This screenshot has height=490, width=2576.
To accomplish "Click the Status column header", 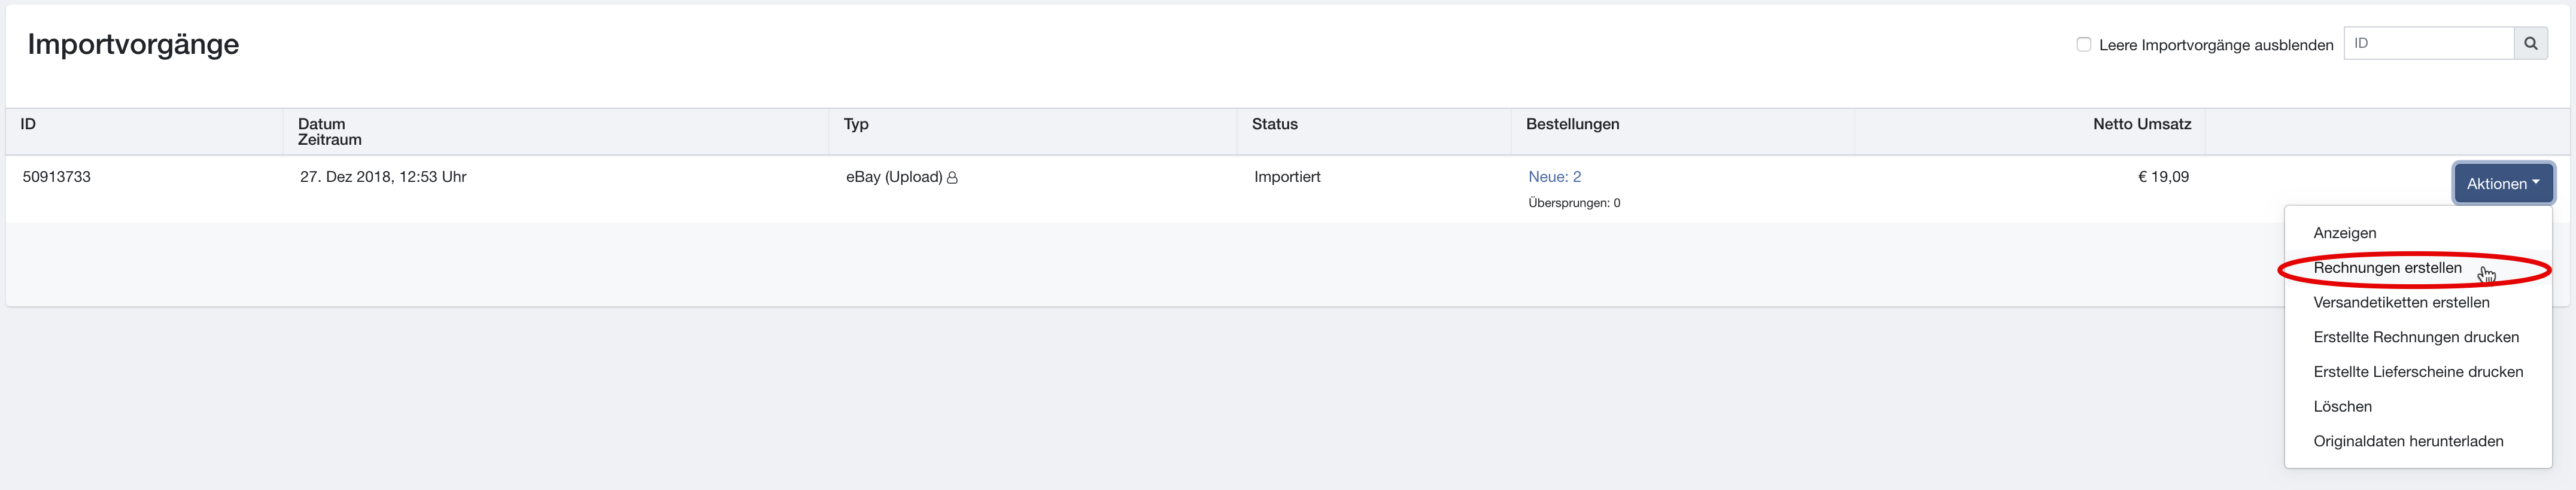I will [x=1274, y=124].
